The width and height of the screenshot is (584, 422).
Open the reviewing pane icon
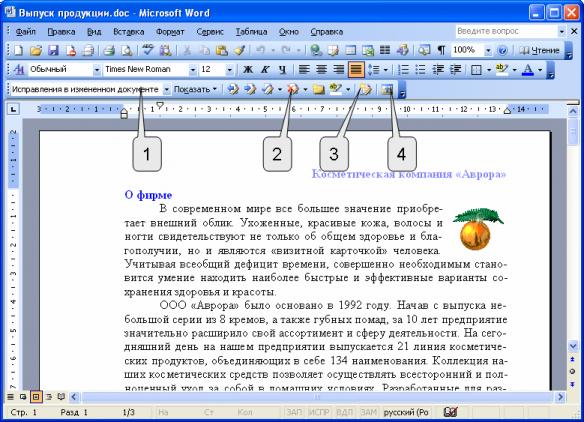(387, 89)
